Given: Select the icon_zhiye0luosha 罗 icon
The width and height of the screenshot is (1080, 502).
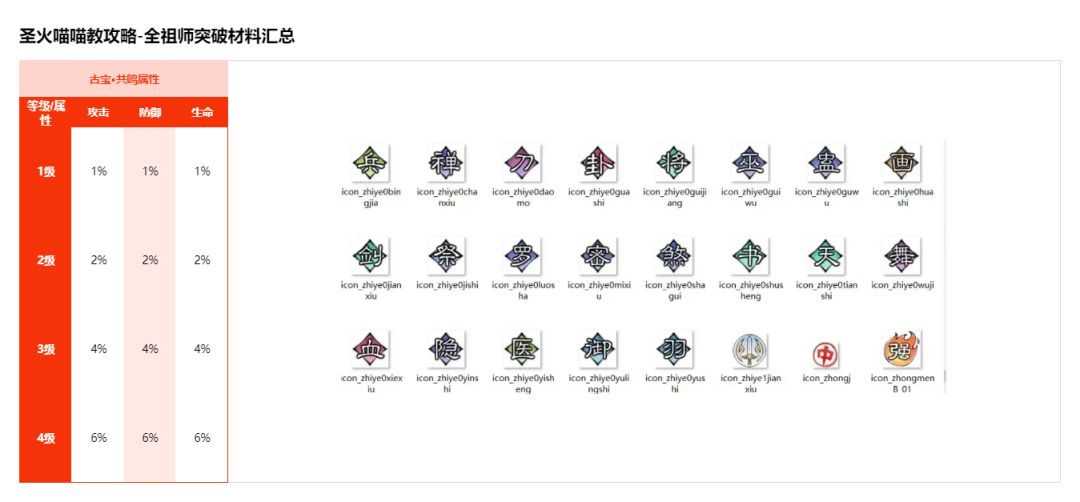Looking at the screenshot, I should tap(523, 255).
